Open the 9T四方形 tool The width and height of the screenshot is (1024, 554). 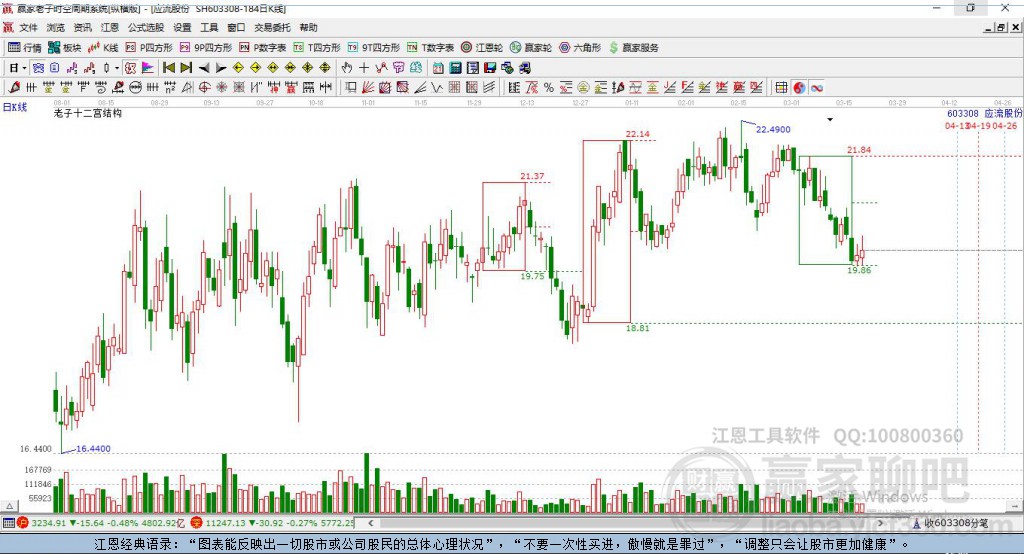pos(374,48)
